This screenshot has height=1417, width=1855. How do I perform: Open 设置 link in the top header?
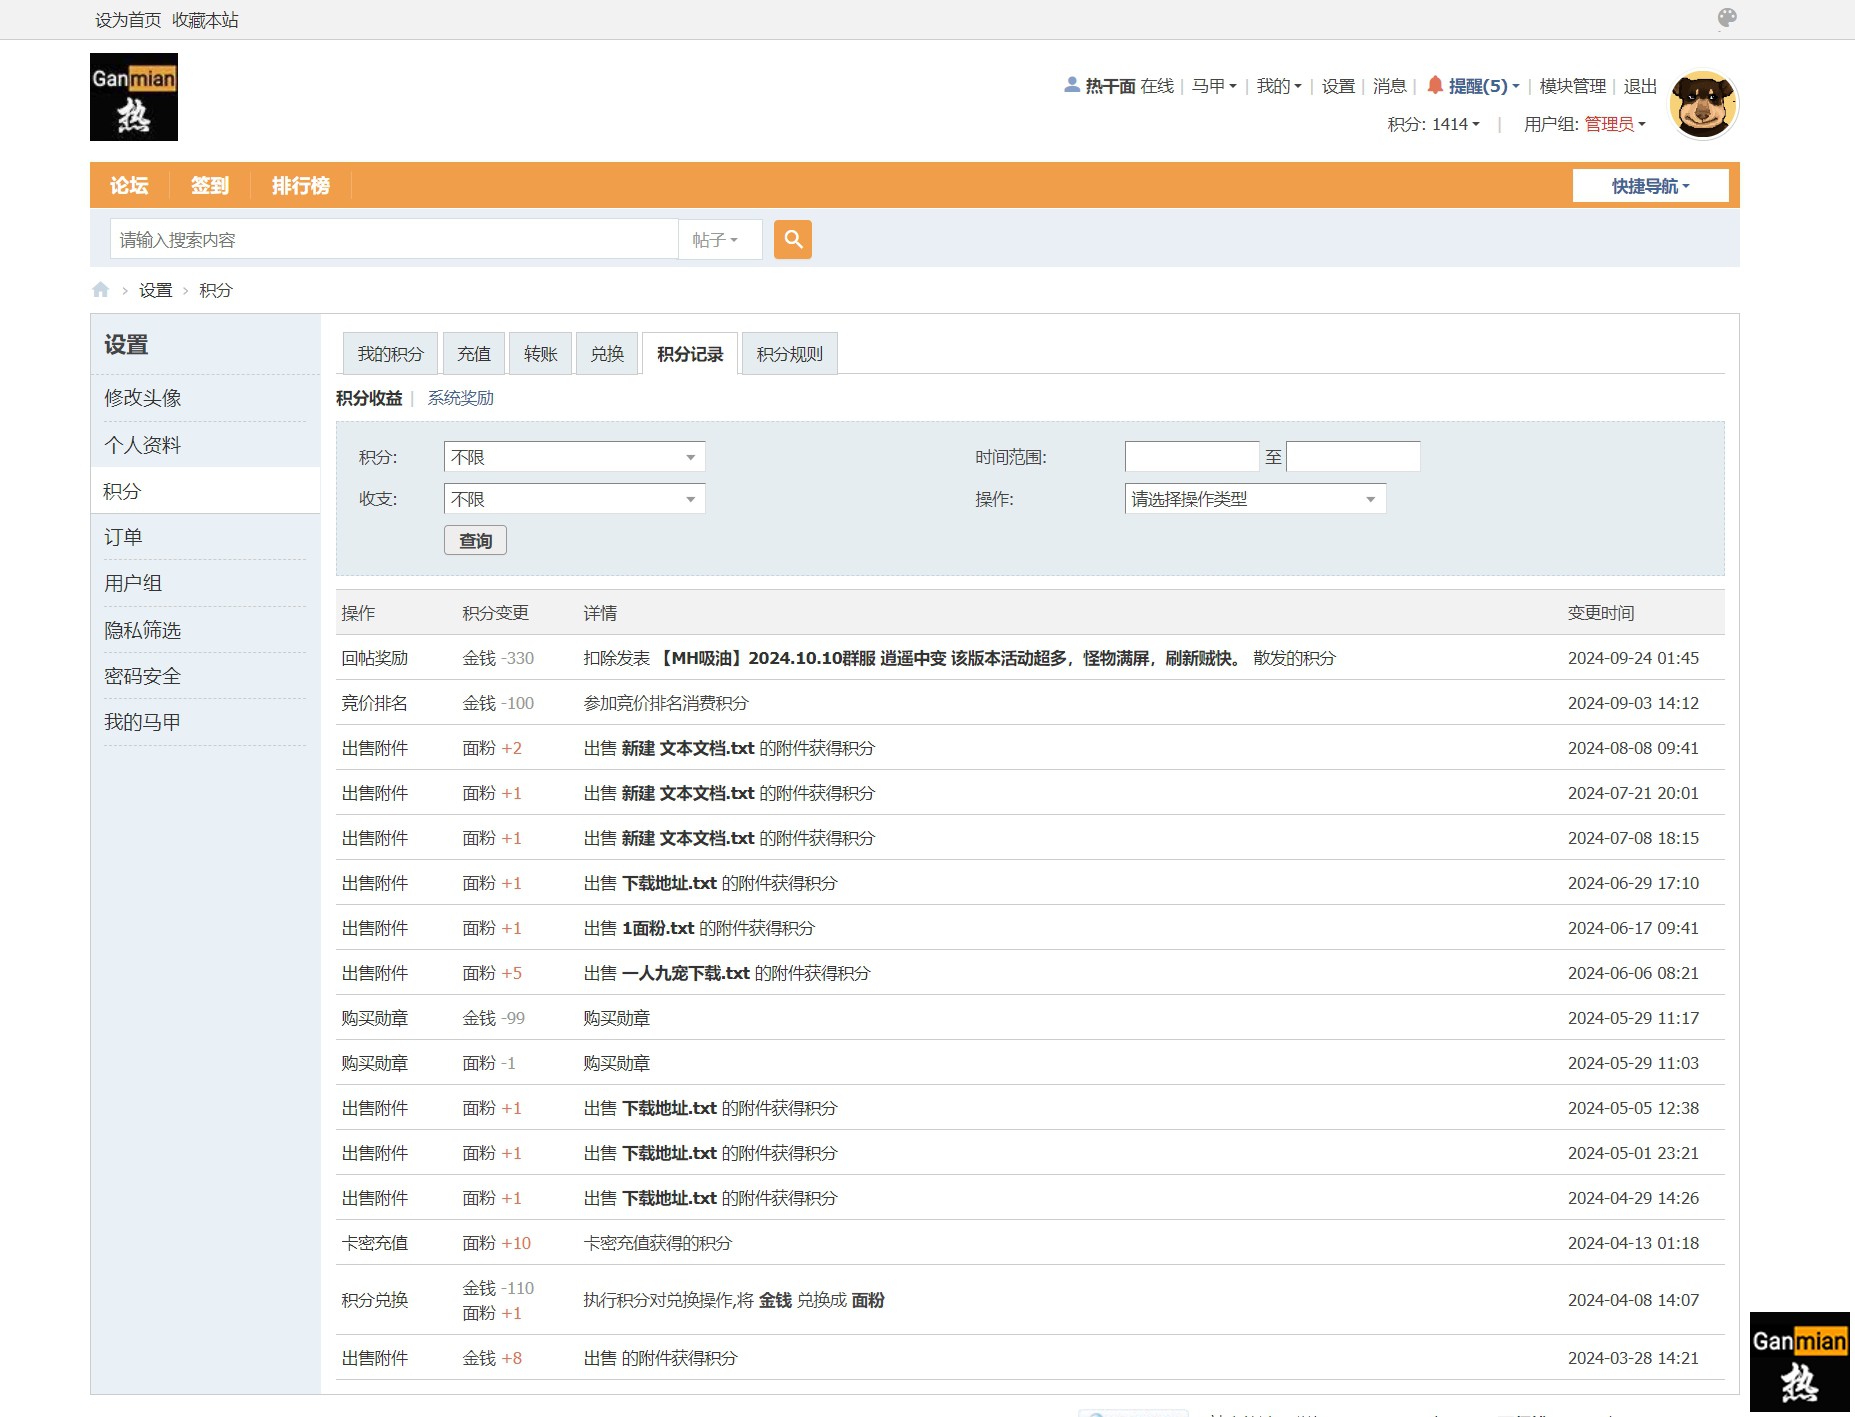1338,86
